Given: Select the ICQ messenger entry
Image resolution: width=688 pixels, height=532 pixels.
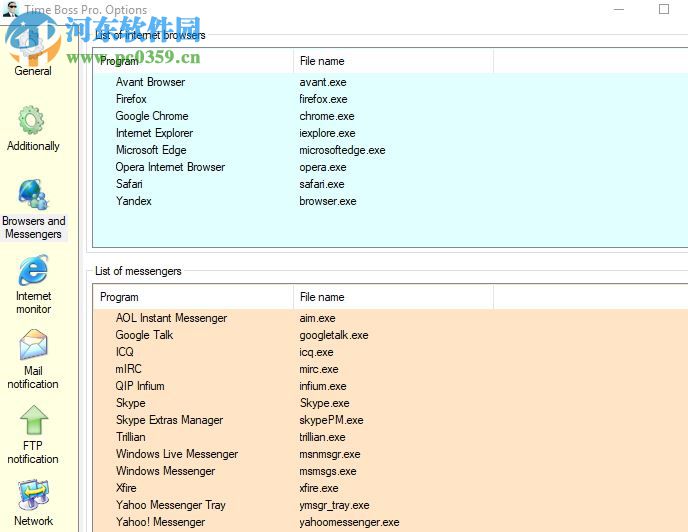Looking at the screenshot, I should (x=125, y=352).
